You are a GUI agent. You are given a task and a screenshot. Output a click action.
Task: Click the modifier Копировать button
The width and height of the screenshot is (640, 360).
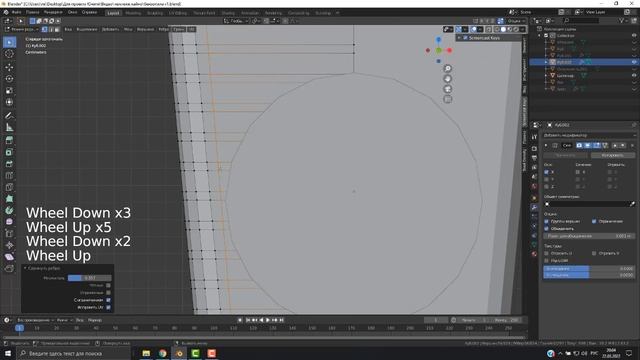pyautogui.click(x=613, y=155)
